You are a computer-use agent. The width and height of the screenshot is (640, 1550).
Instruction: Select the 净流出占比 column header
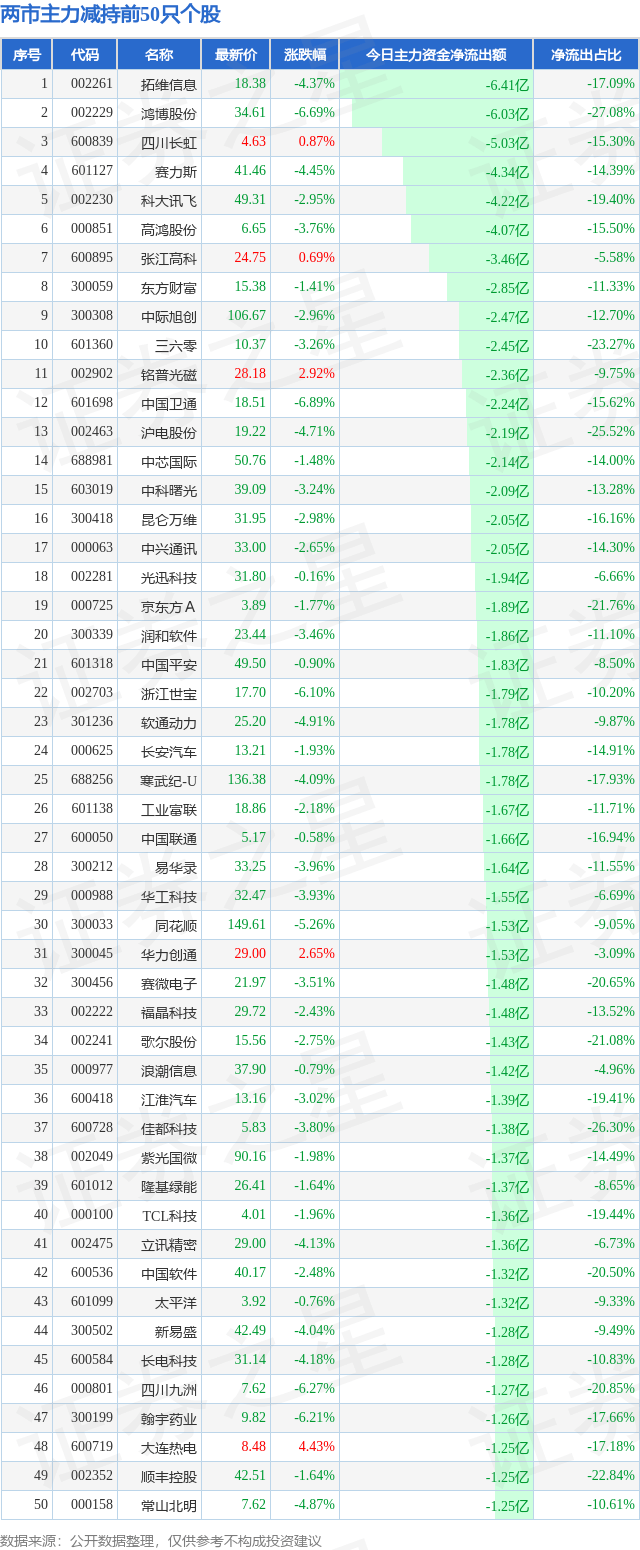pos(586,55)
